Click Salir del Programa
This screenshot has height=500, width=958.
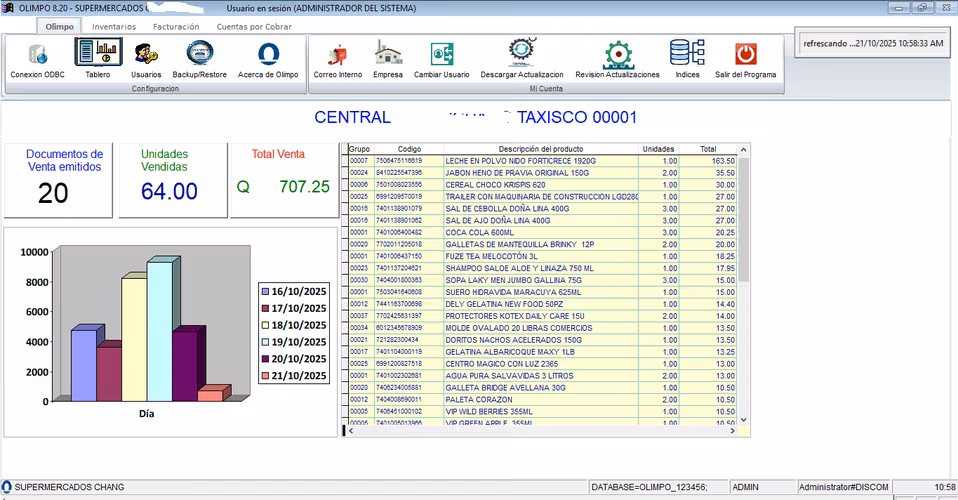745,60
